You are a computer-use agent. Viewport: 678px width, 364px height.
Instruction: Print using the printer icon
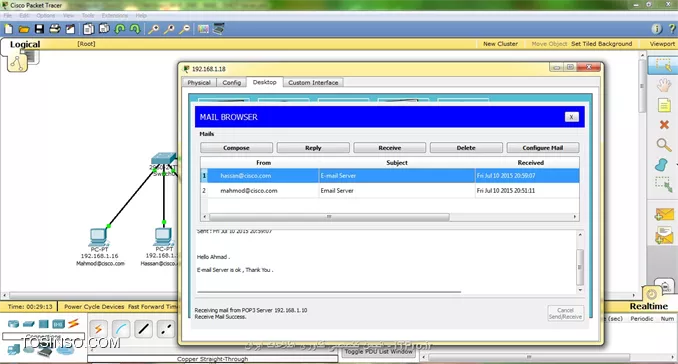[x=54, y=29]
